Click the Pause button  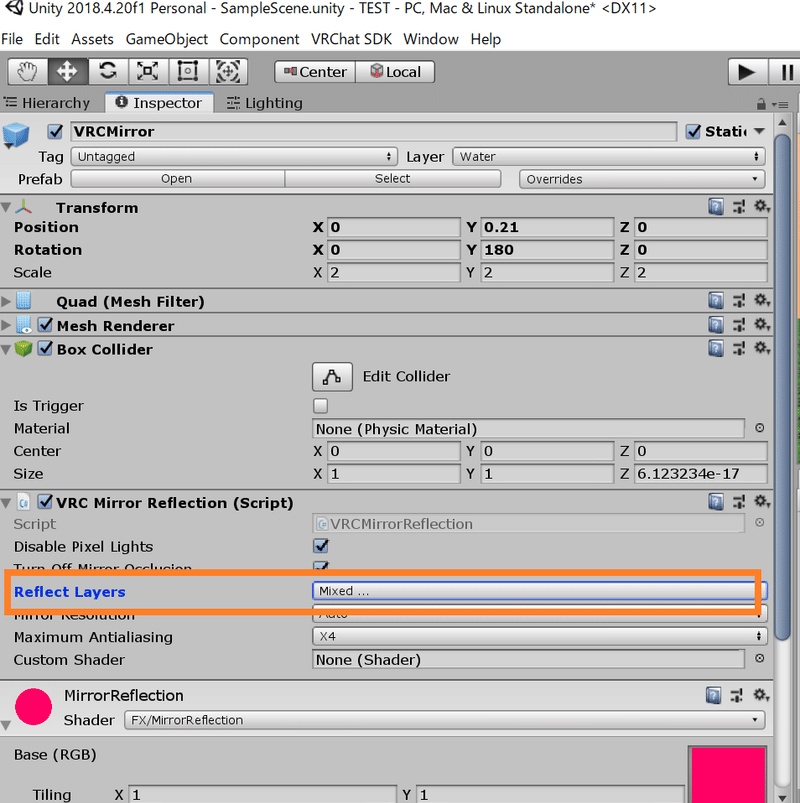click(785, 72)
